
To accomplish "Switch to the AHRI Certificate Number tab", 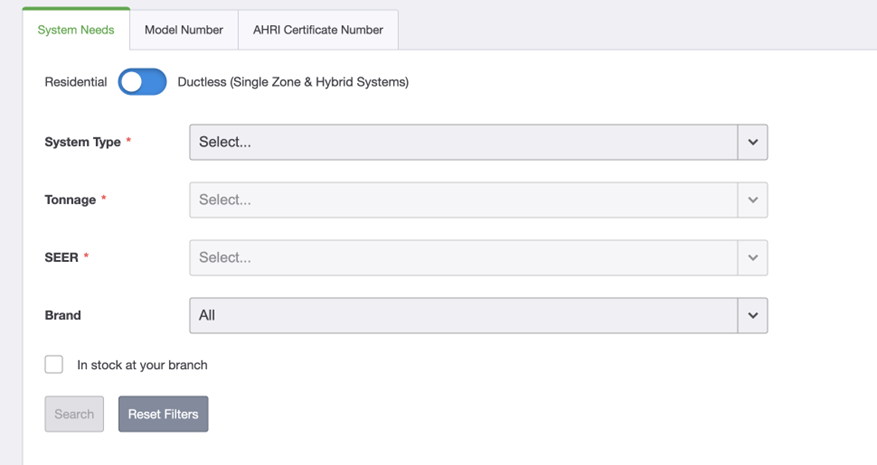I will [318, 30].
